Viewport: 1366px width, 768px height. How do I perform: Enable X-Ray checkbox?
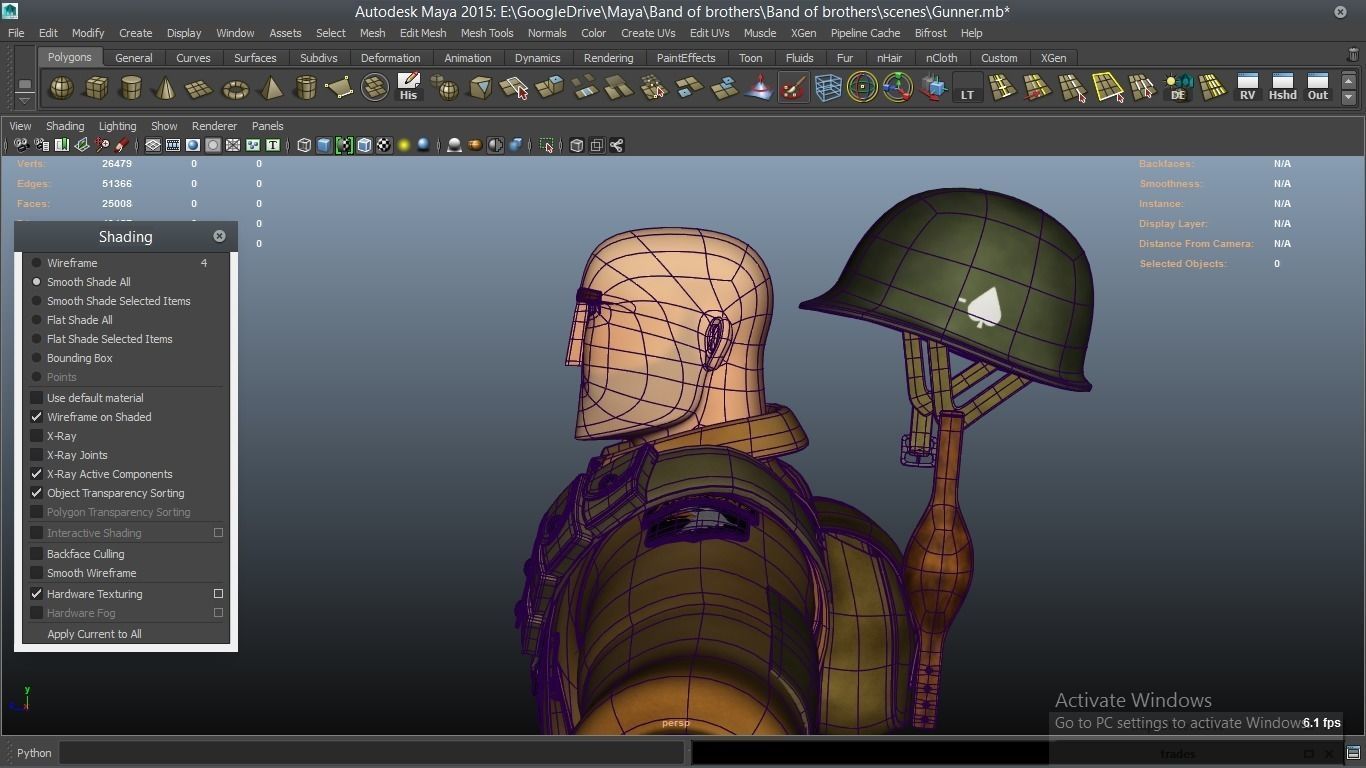click(x=37, y=436)
